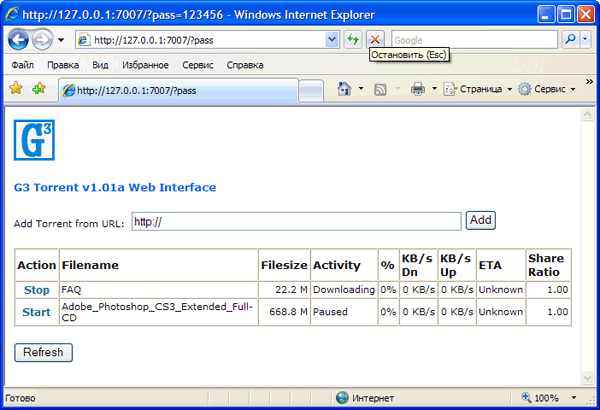Click the page scrollbar up arrow

coord(587,114)
